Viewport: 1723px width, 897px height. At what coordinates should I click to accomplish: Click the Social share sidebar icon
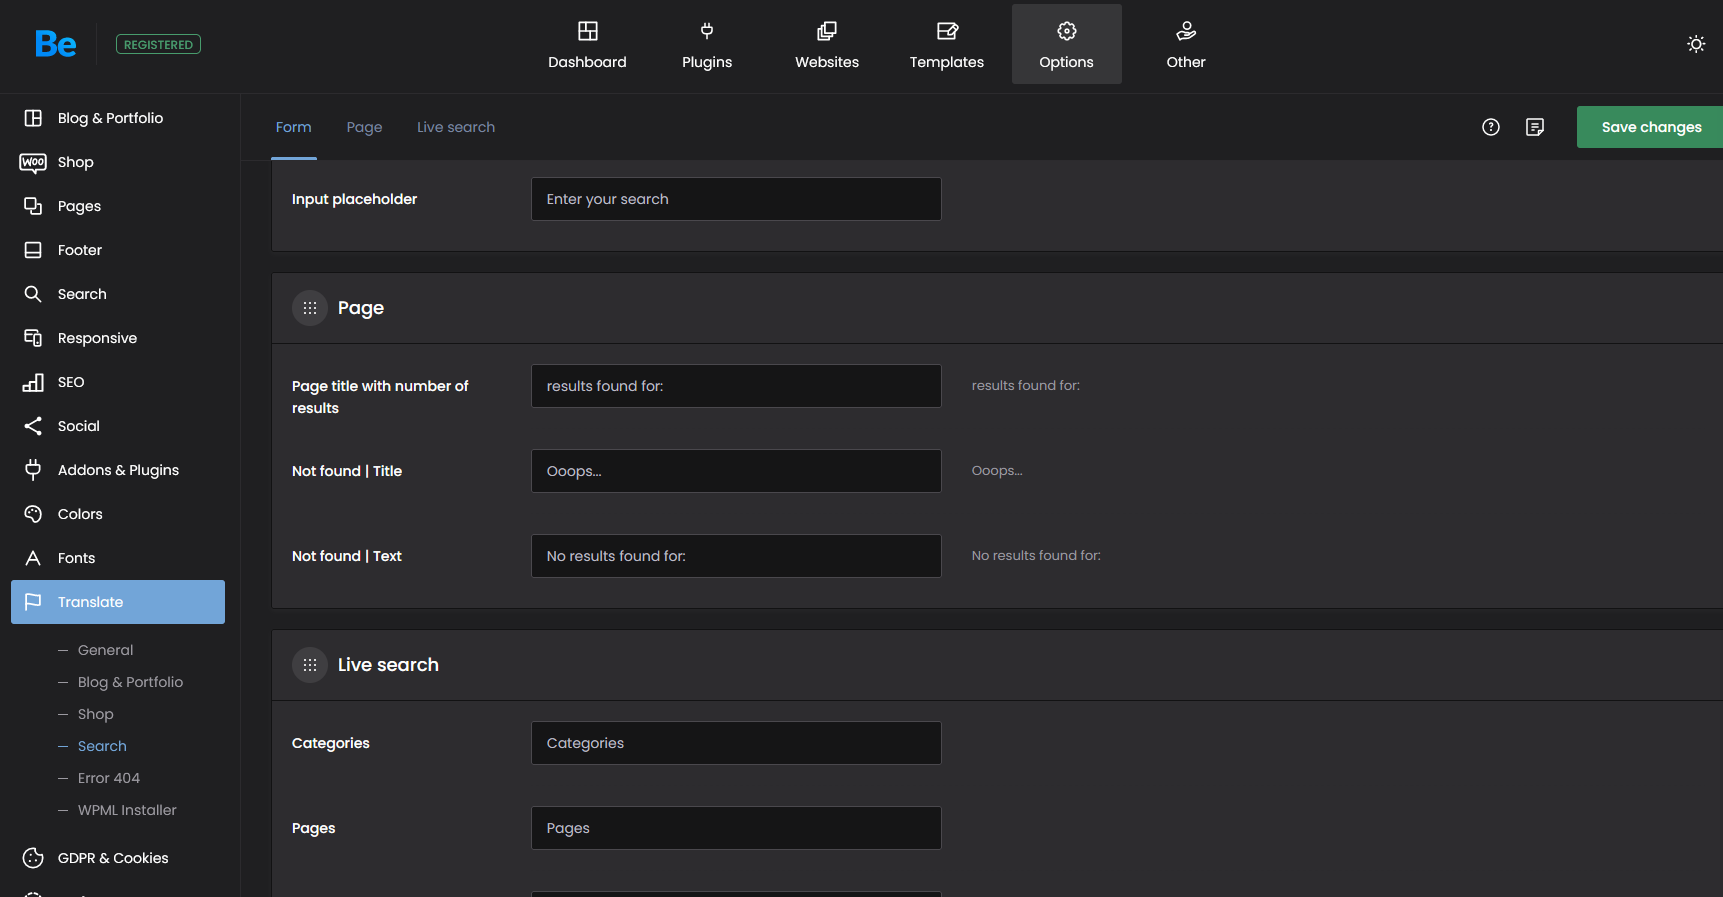(x=33, y=426)
